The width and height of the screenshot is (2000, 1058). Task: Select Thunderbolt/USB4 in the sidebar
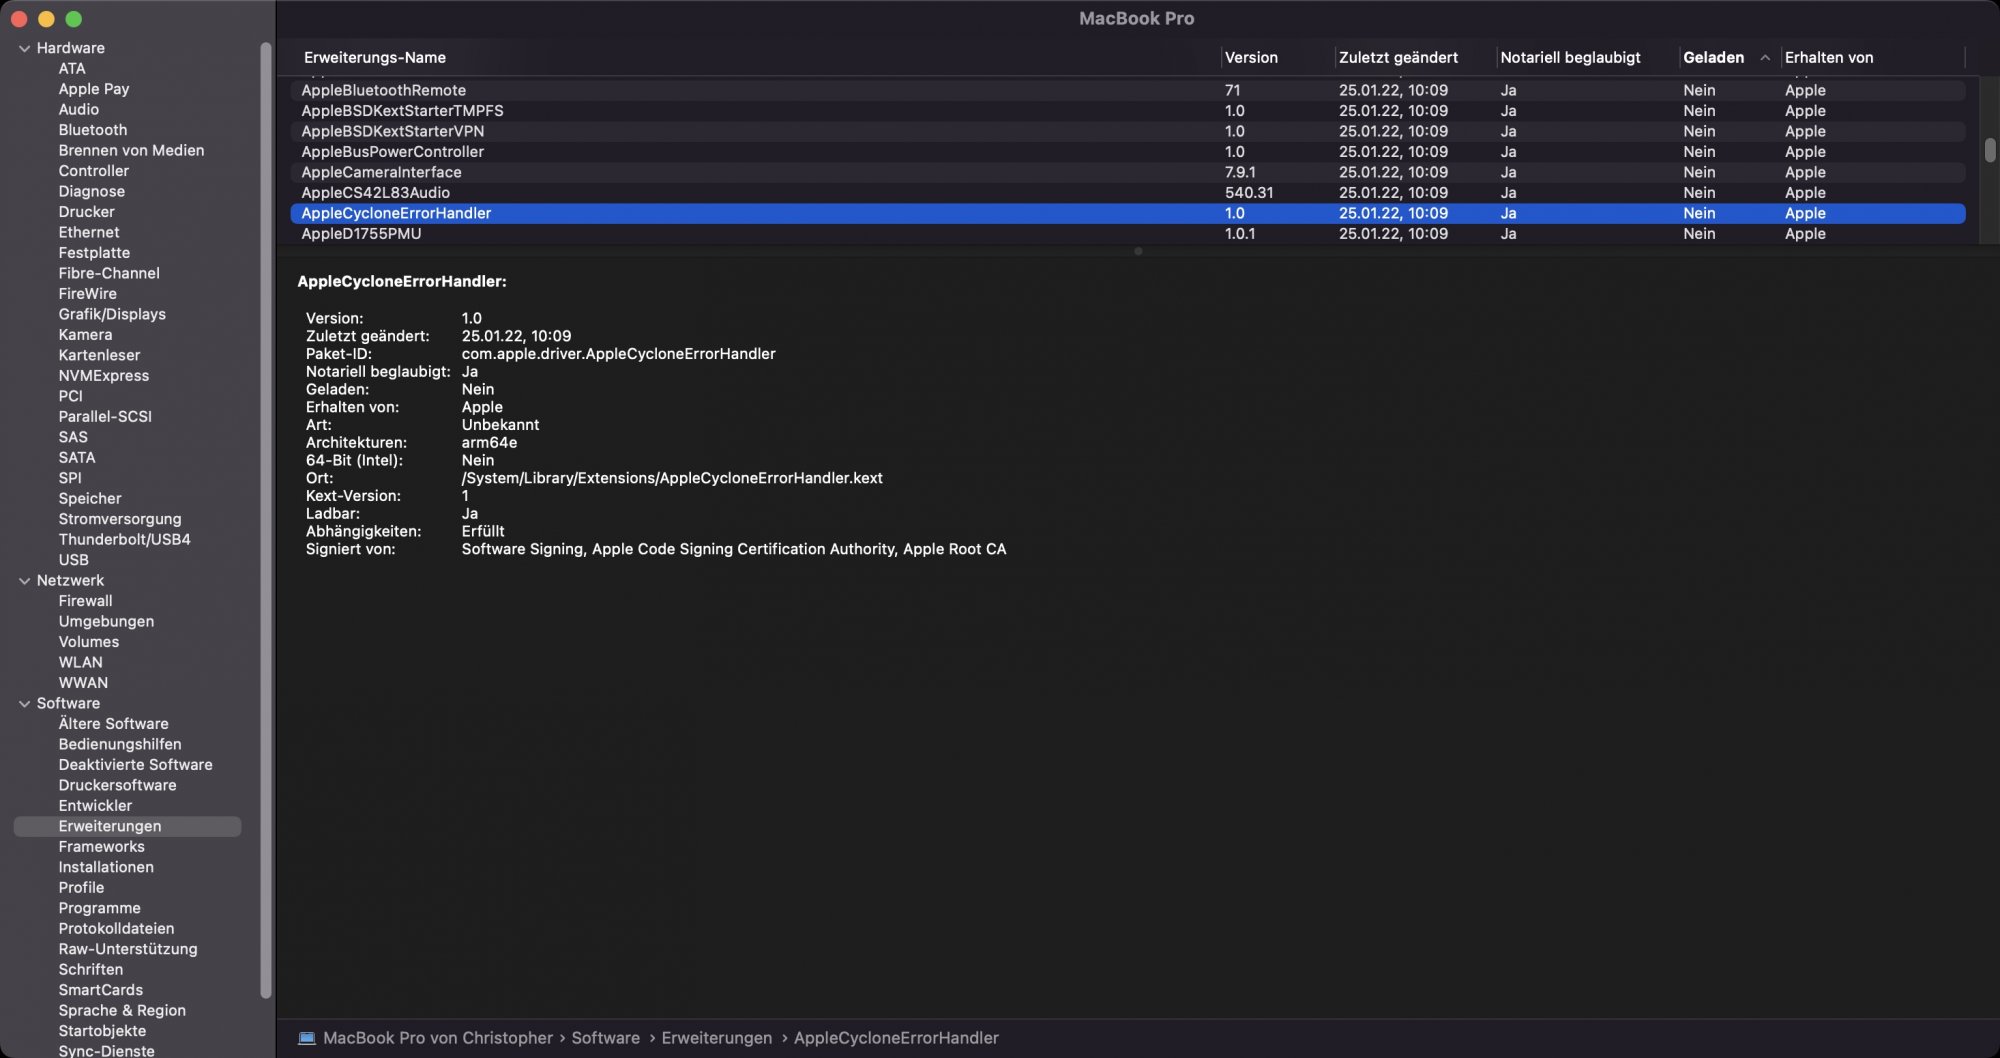point(124,539)
